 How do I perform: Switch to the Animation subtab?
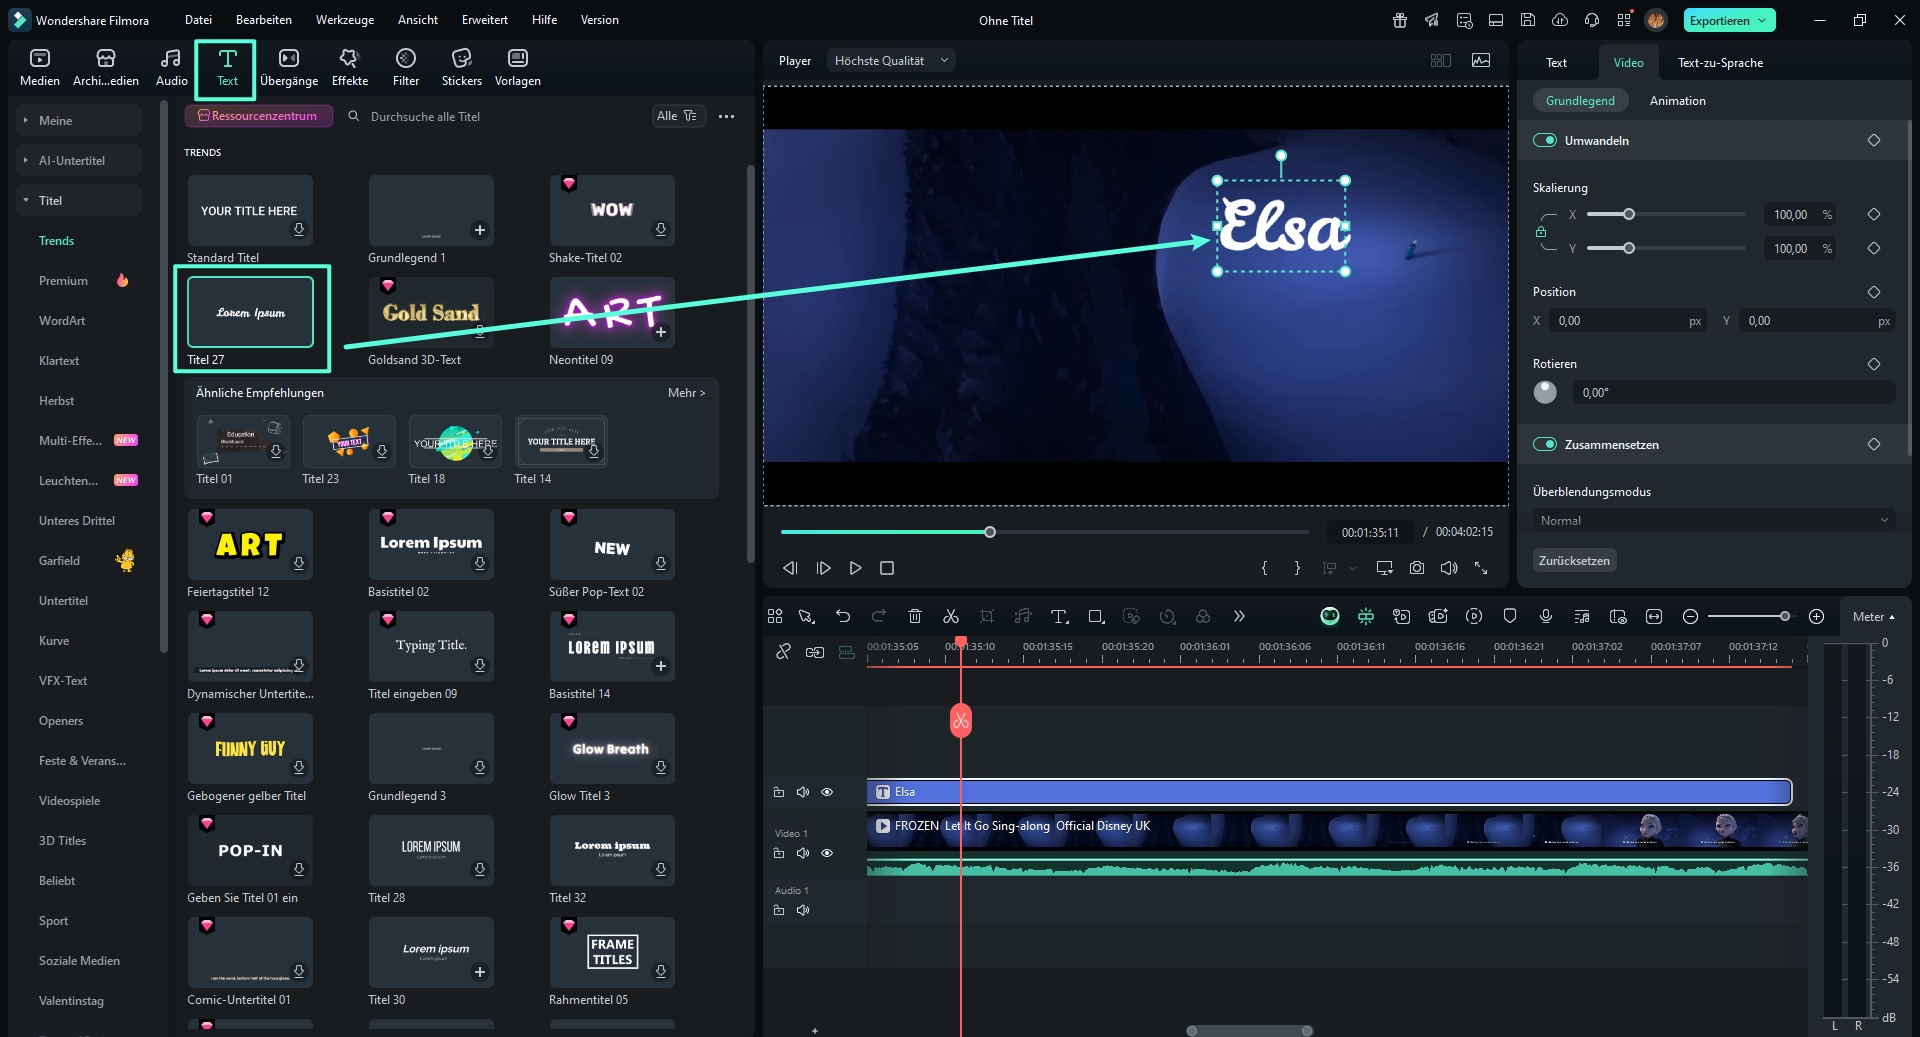pos(1677,101)
